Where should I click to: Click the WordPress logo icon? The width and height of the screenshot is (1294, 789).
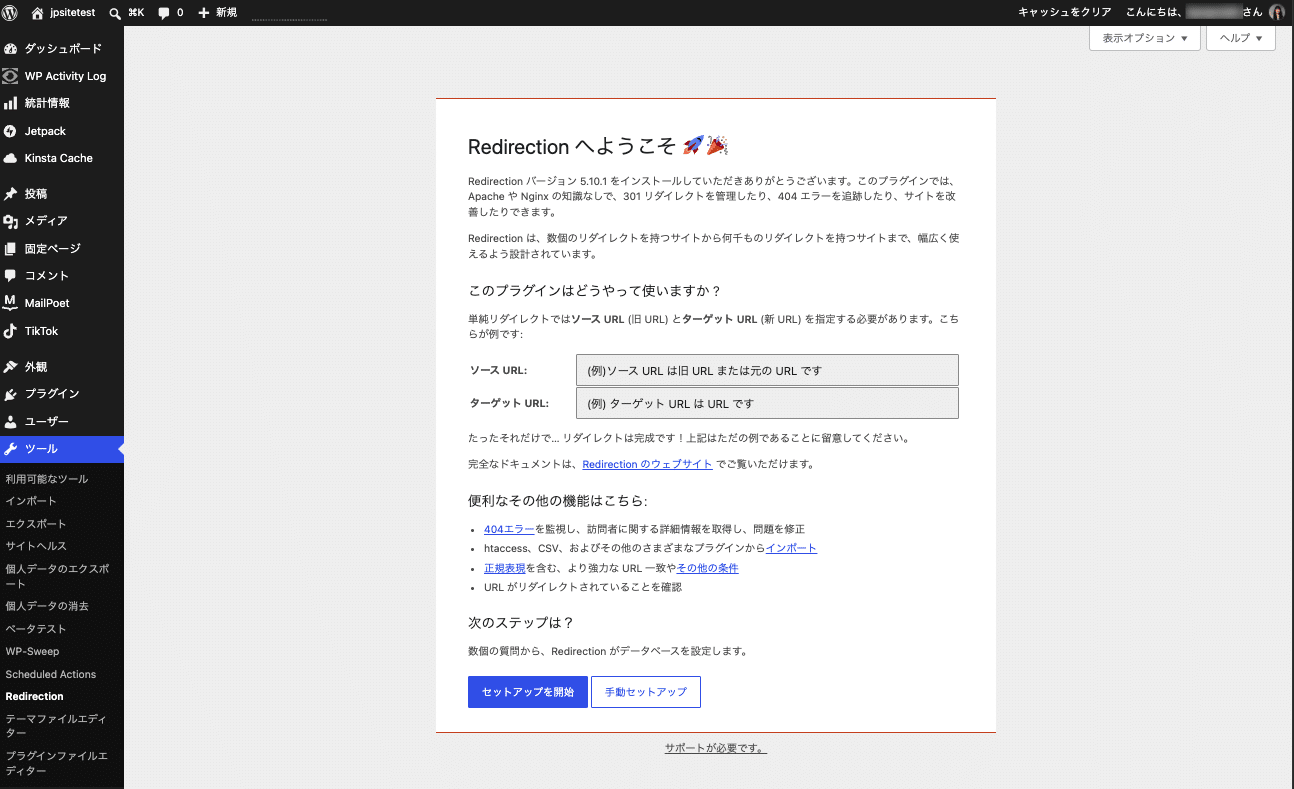[x=10, y=13]
